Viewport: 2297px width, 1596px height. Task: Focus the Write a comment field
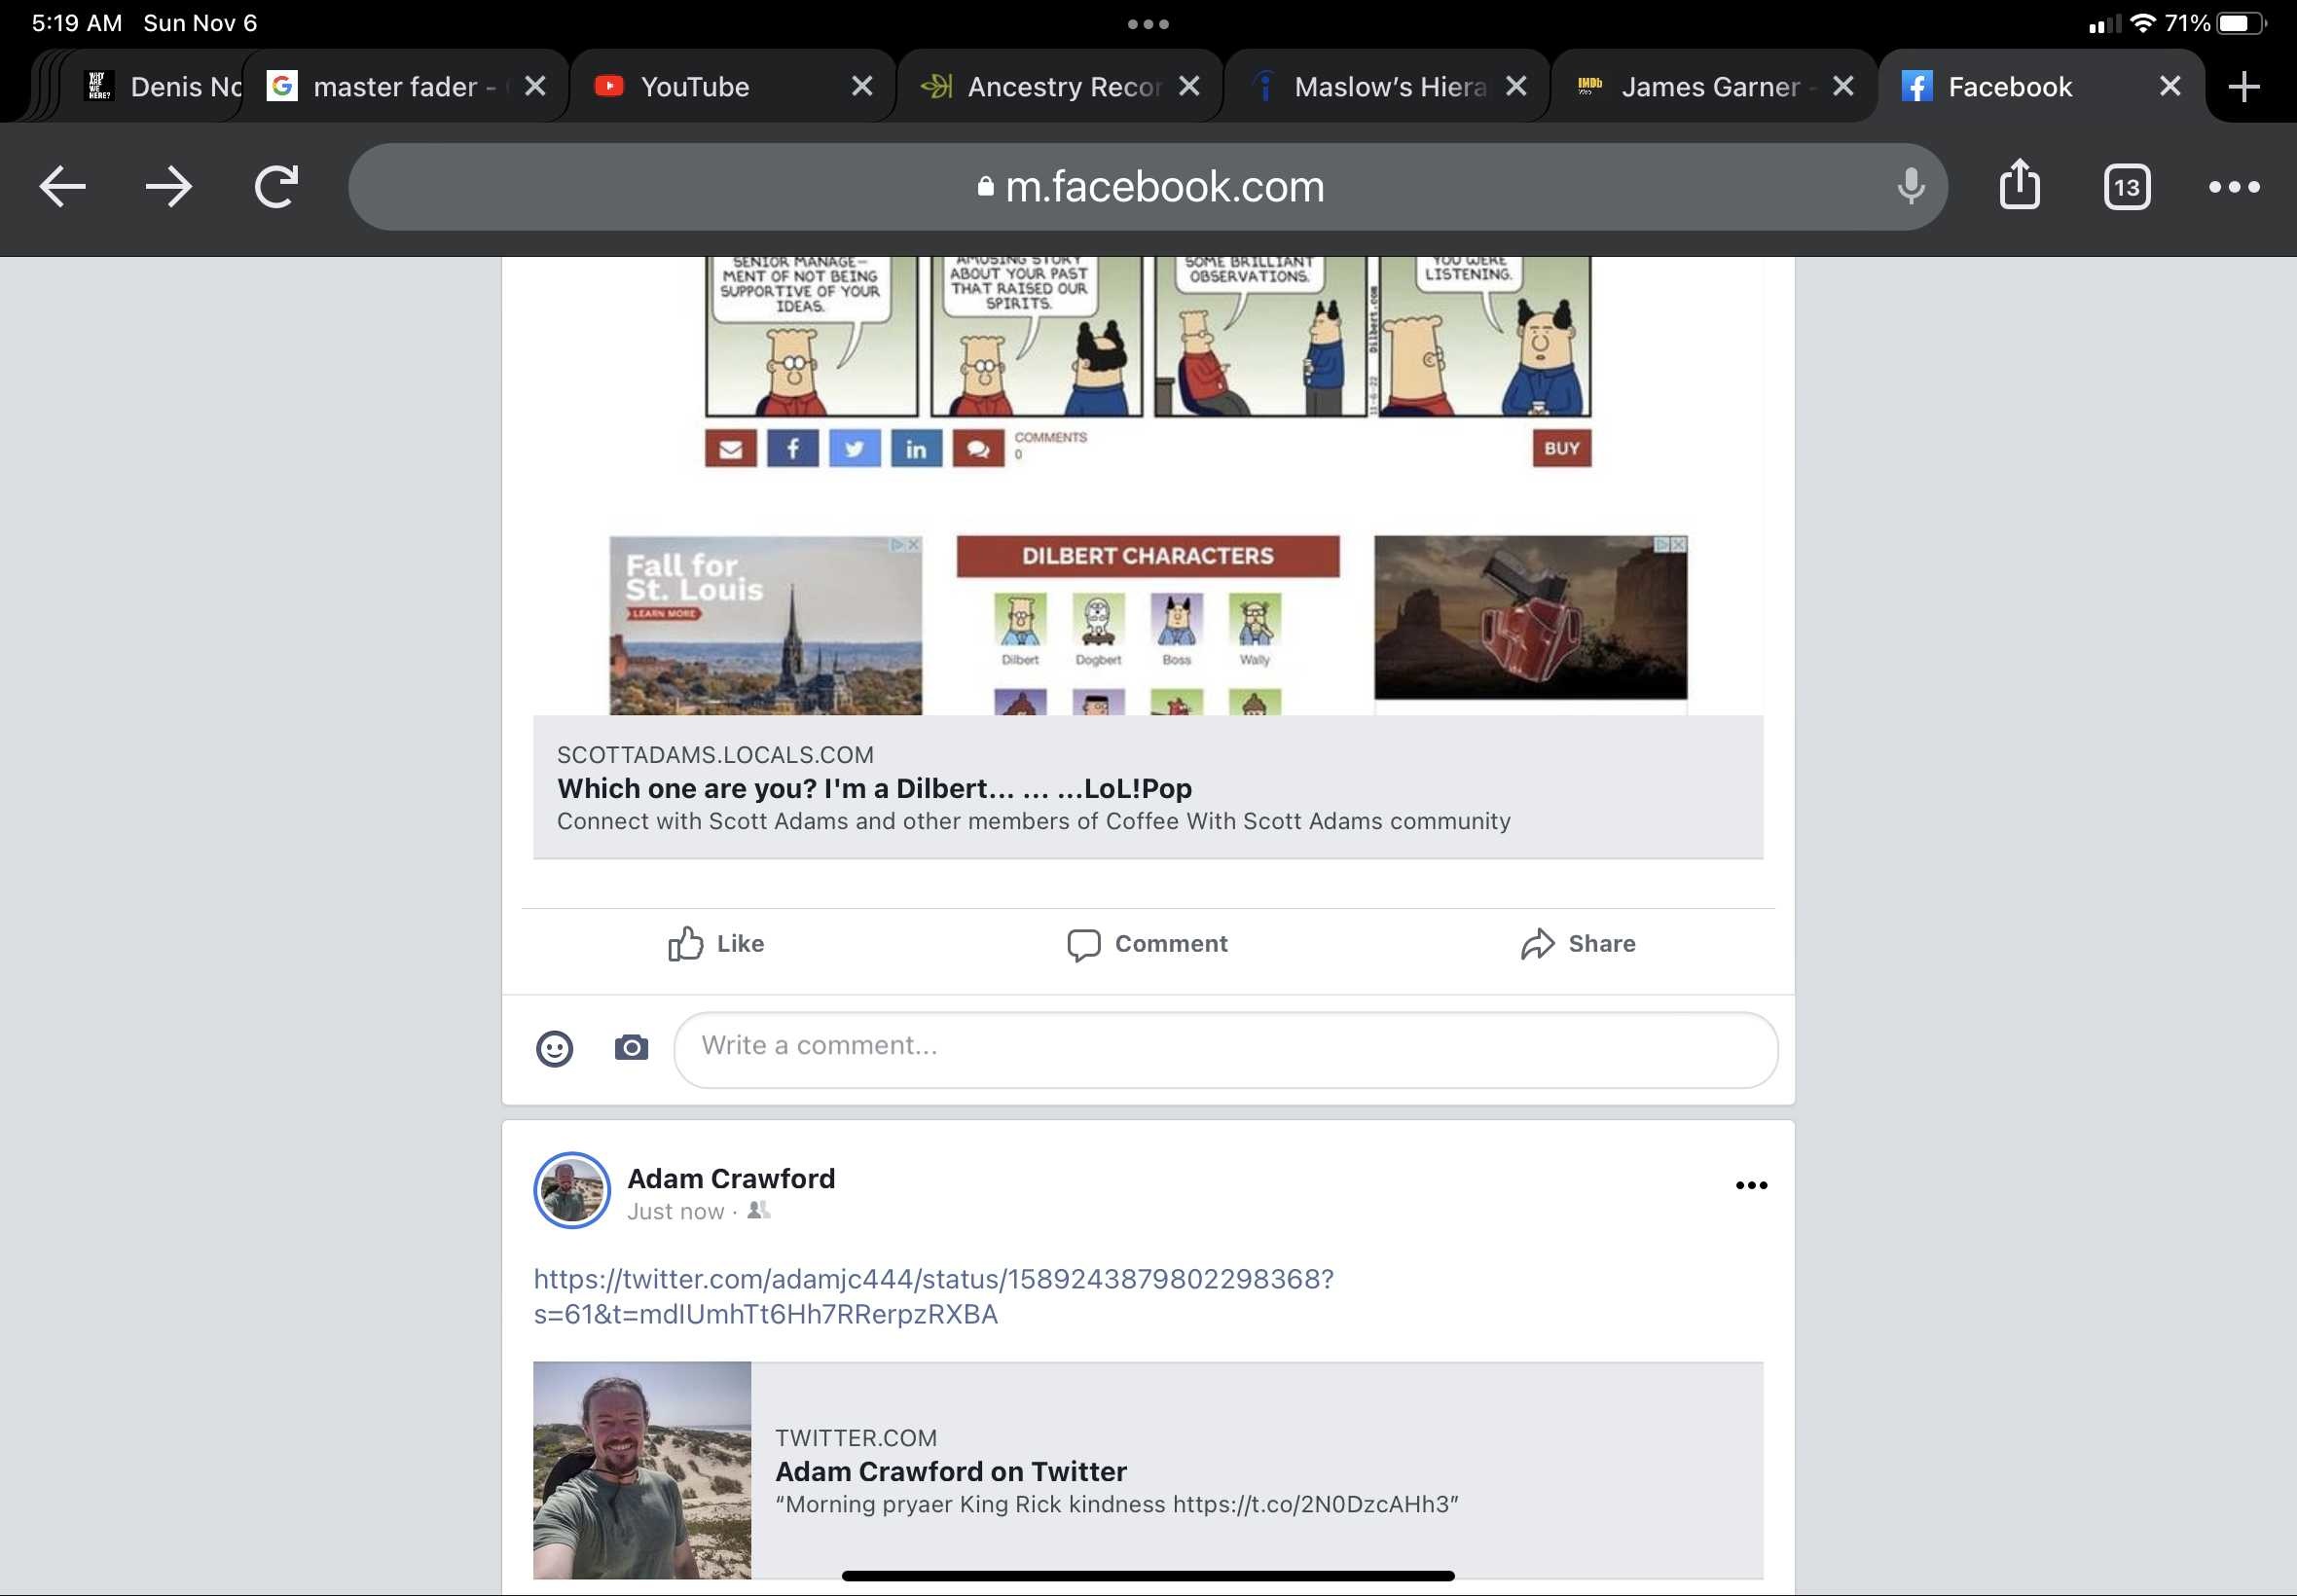[1225, 1049]
